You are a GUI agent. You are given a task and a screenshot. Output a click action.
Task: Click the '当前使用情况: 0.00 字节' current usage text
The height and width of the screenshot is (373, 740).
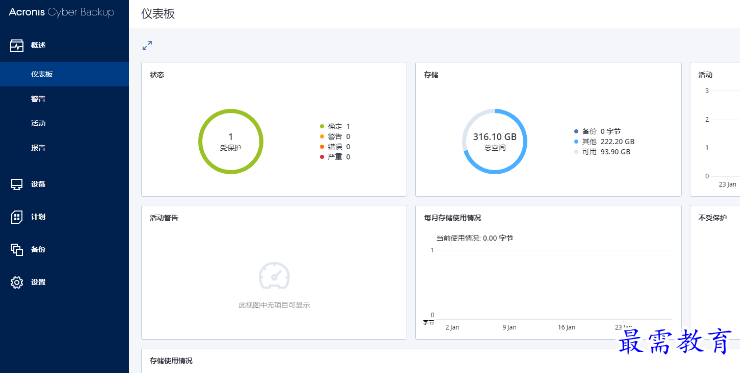click(475, 238)
